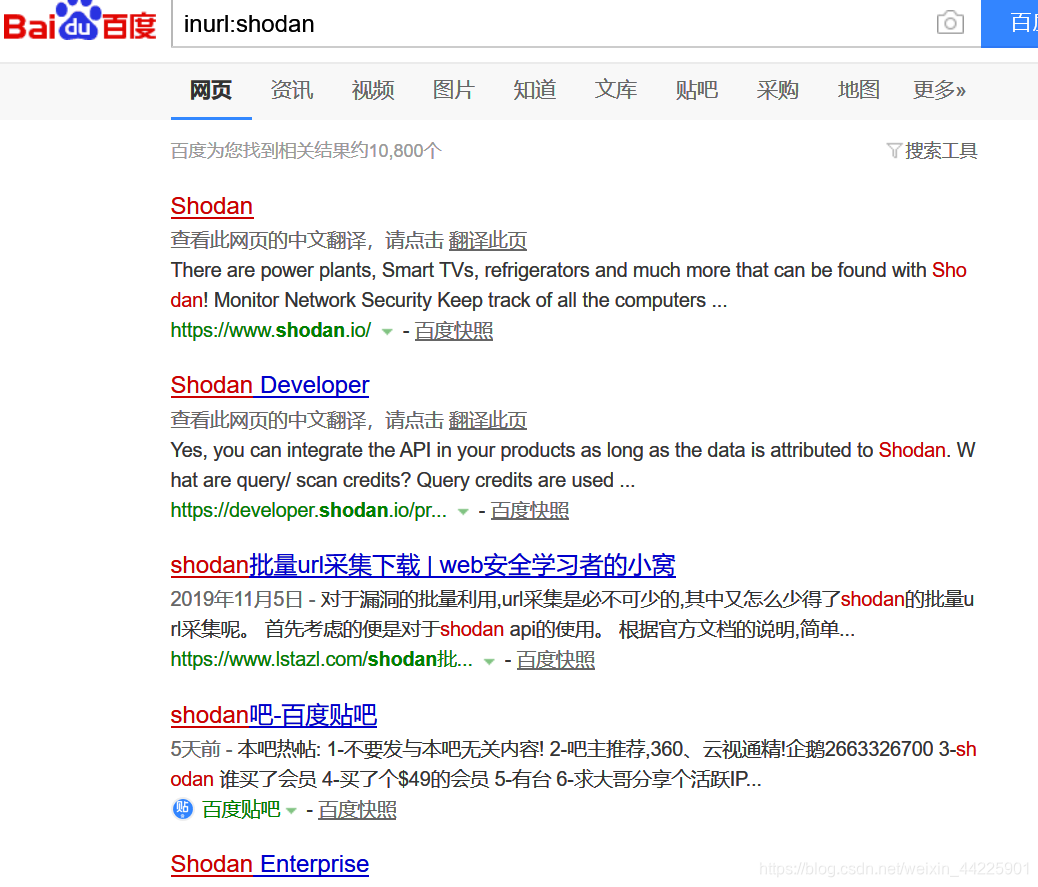Click the green 百度贴吧 source link
This screenshot has height=887, width=1038.
tap(241, 810)
